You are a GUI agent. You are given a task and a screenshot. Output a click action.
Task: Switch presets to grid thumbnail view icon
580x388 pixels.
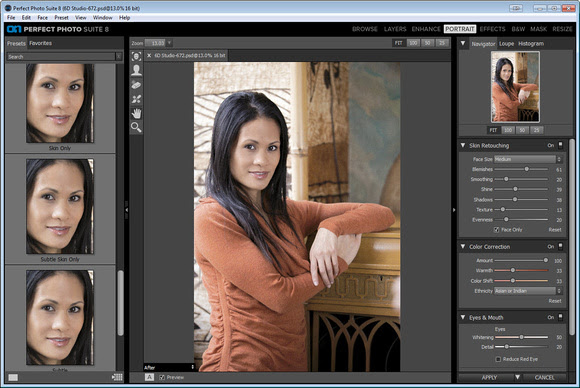(x=117, y=377)
